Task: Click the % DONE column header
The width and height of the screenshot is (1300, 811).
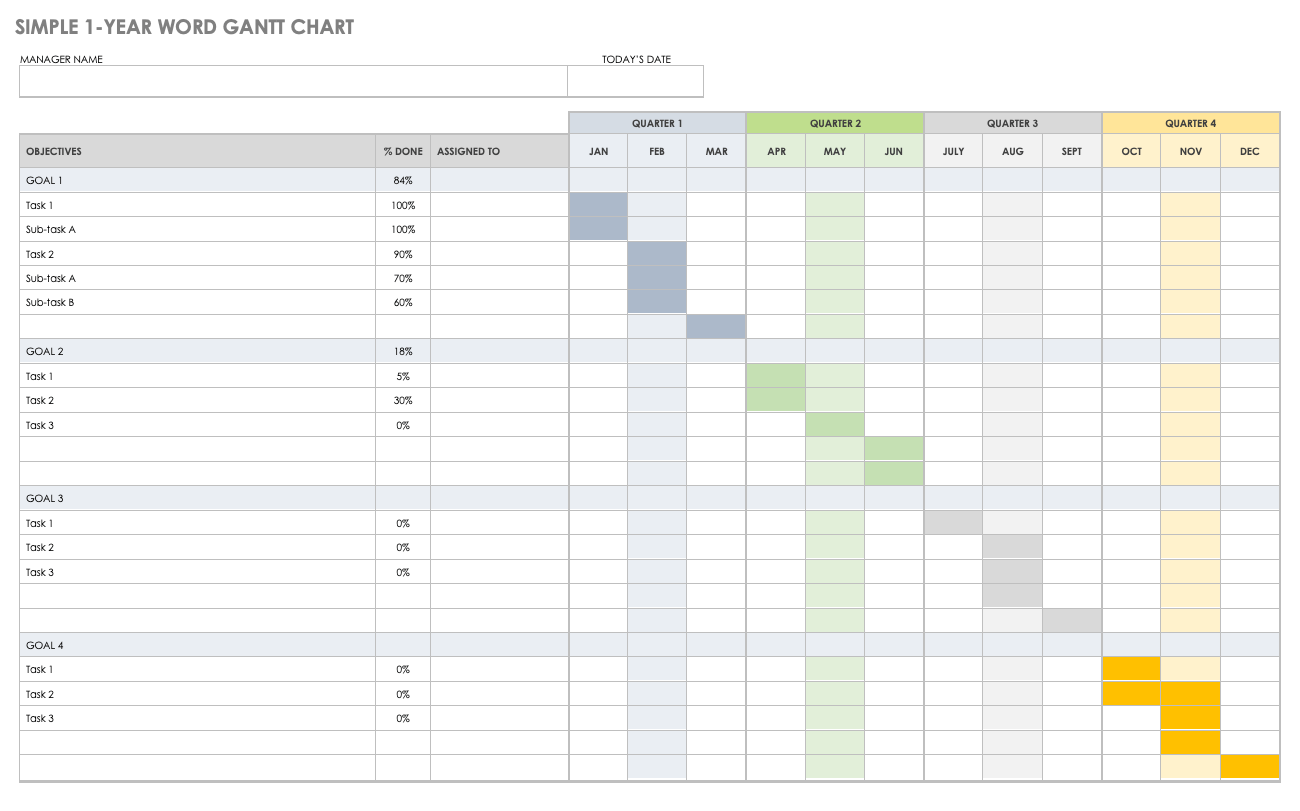Action: (x=403, y=152)
